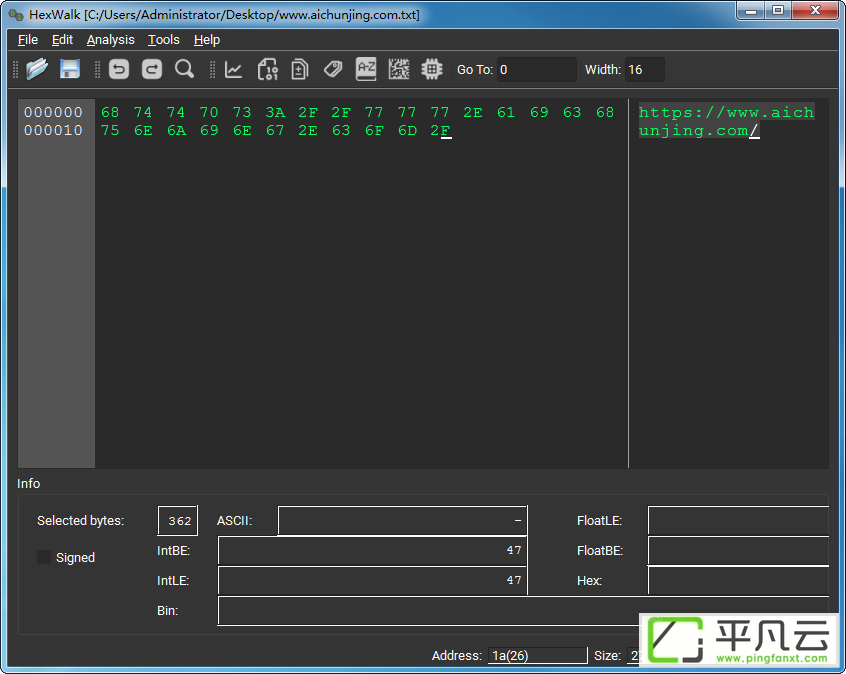Click the undo arrow icon
Viewport: 846px width, 674px height.
click(x=119, y=69)
